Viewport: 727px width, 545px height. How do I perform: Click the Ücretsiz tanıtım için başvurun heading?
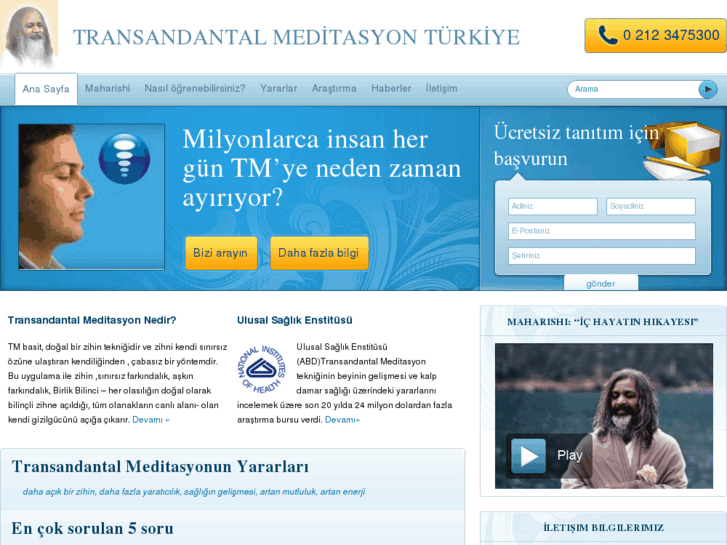[576, 145]
